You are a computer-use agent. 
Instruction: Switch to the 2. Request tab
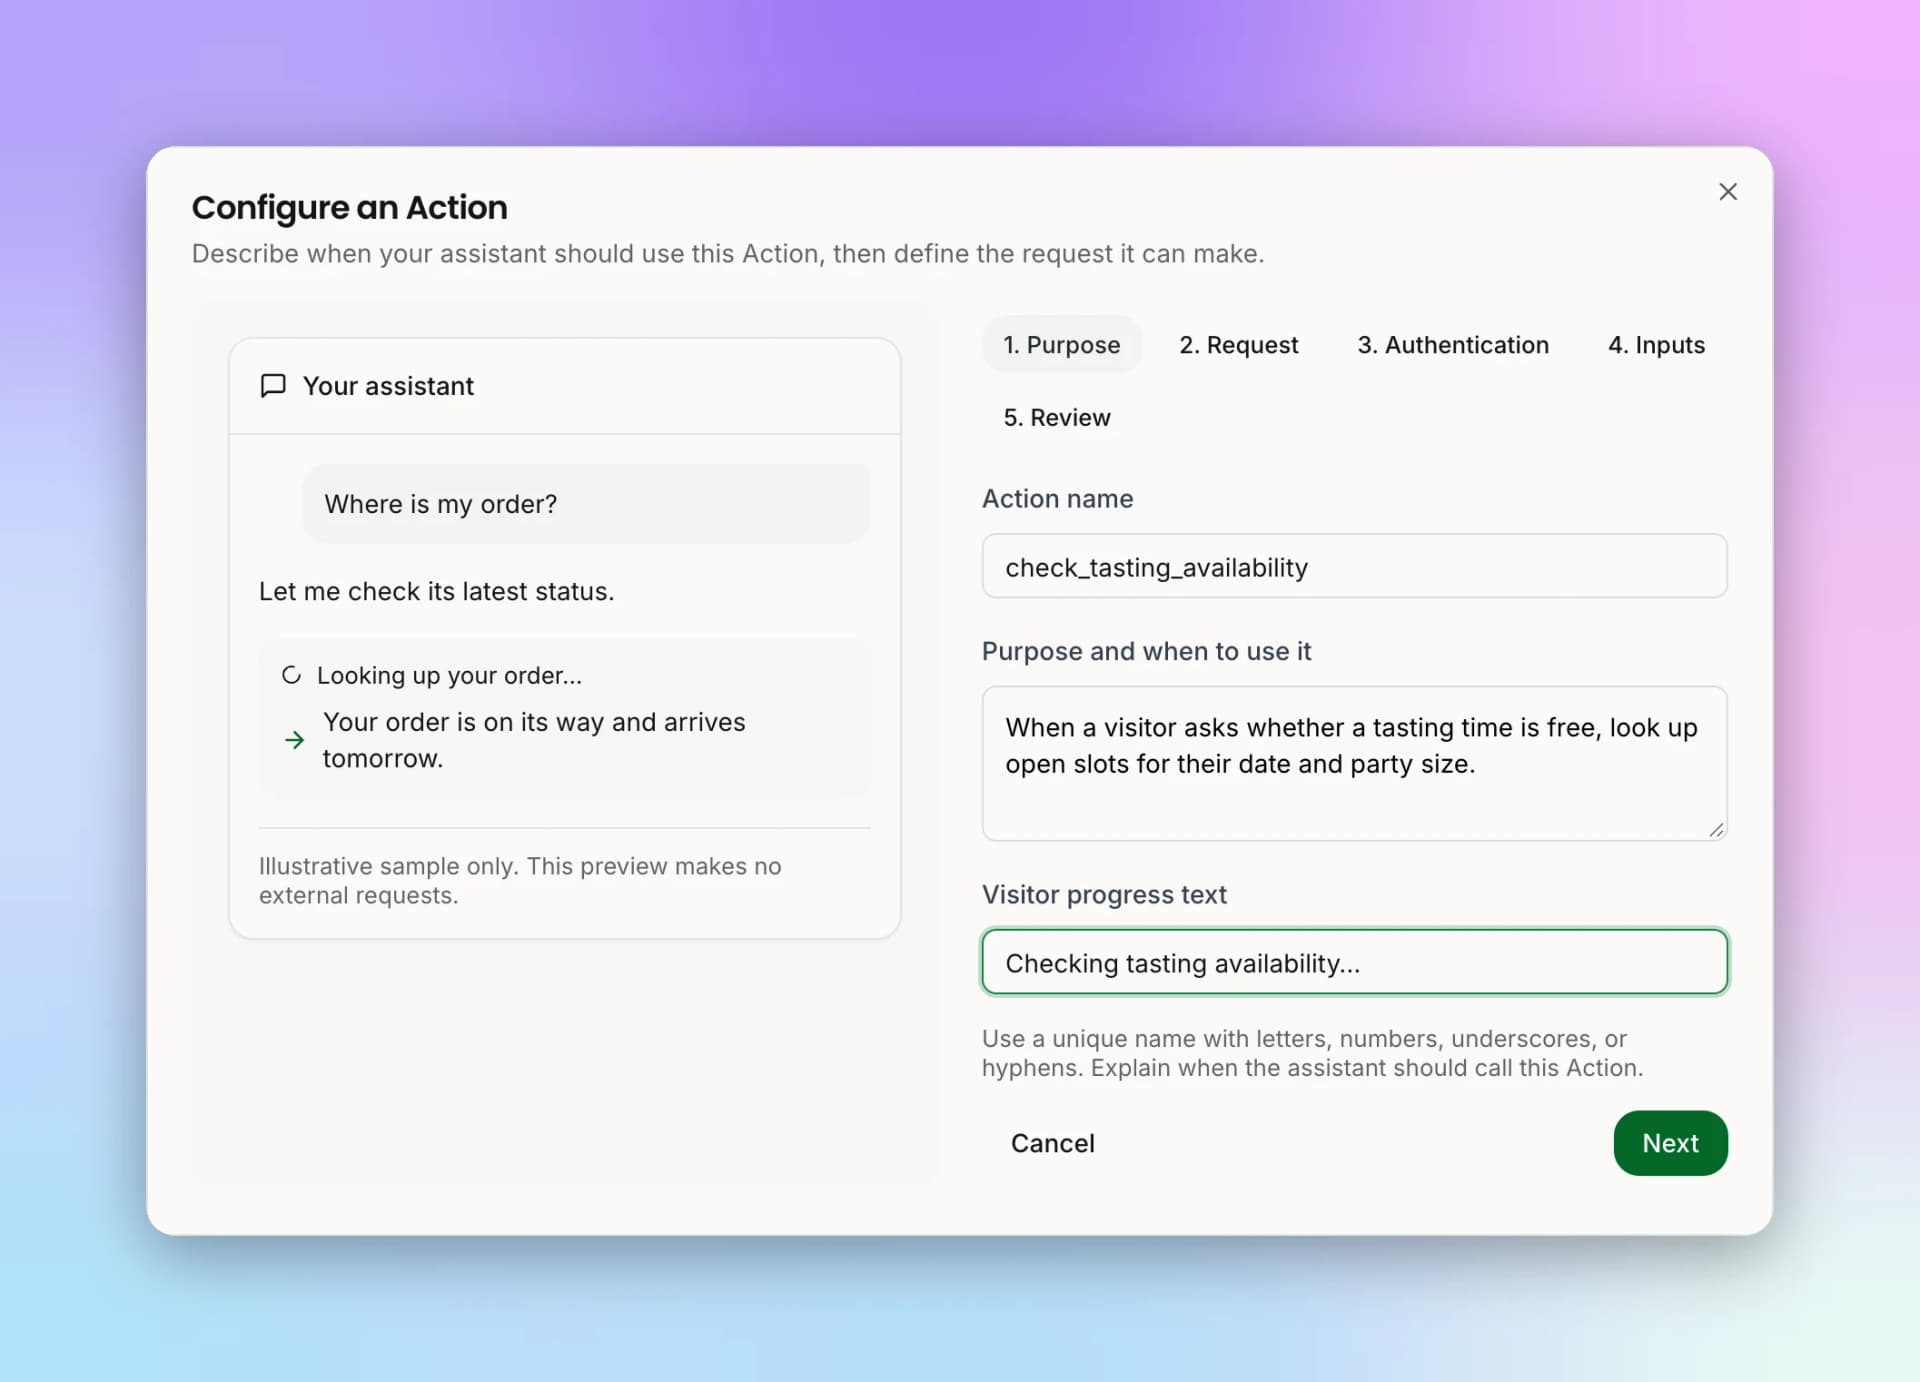[1238, 345]
